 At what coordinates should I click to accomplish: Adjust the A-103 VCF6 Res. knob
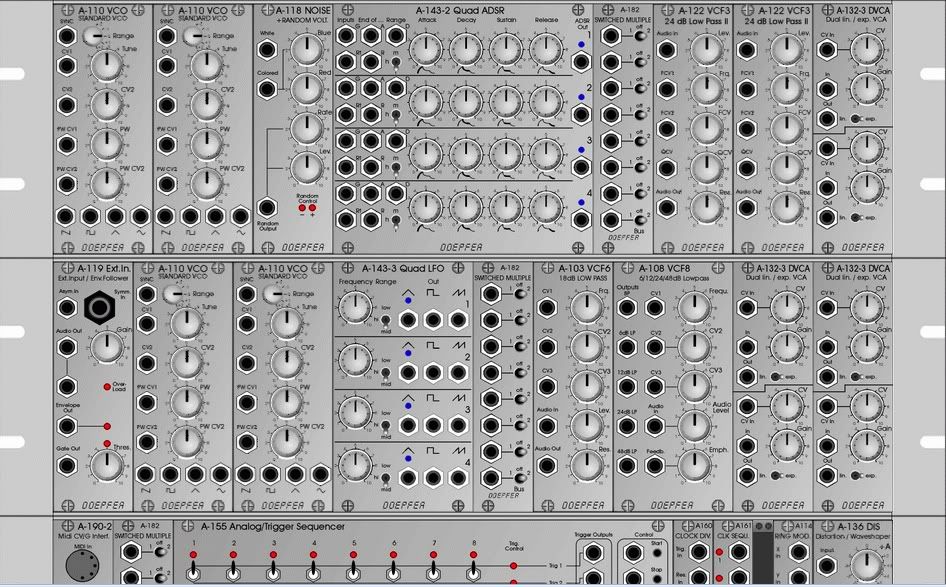pos(587,466)
